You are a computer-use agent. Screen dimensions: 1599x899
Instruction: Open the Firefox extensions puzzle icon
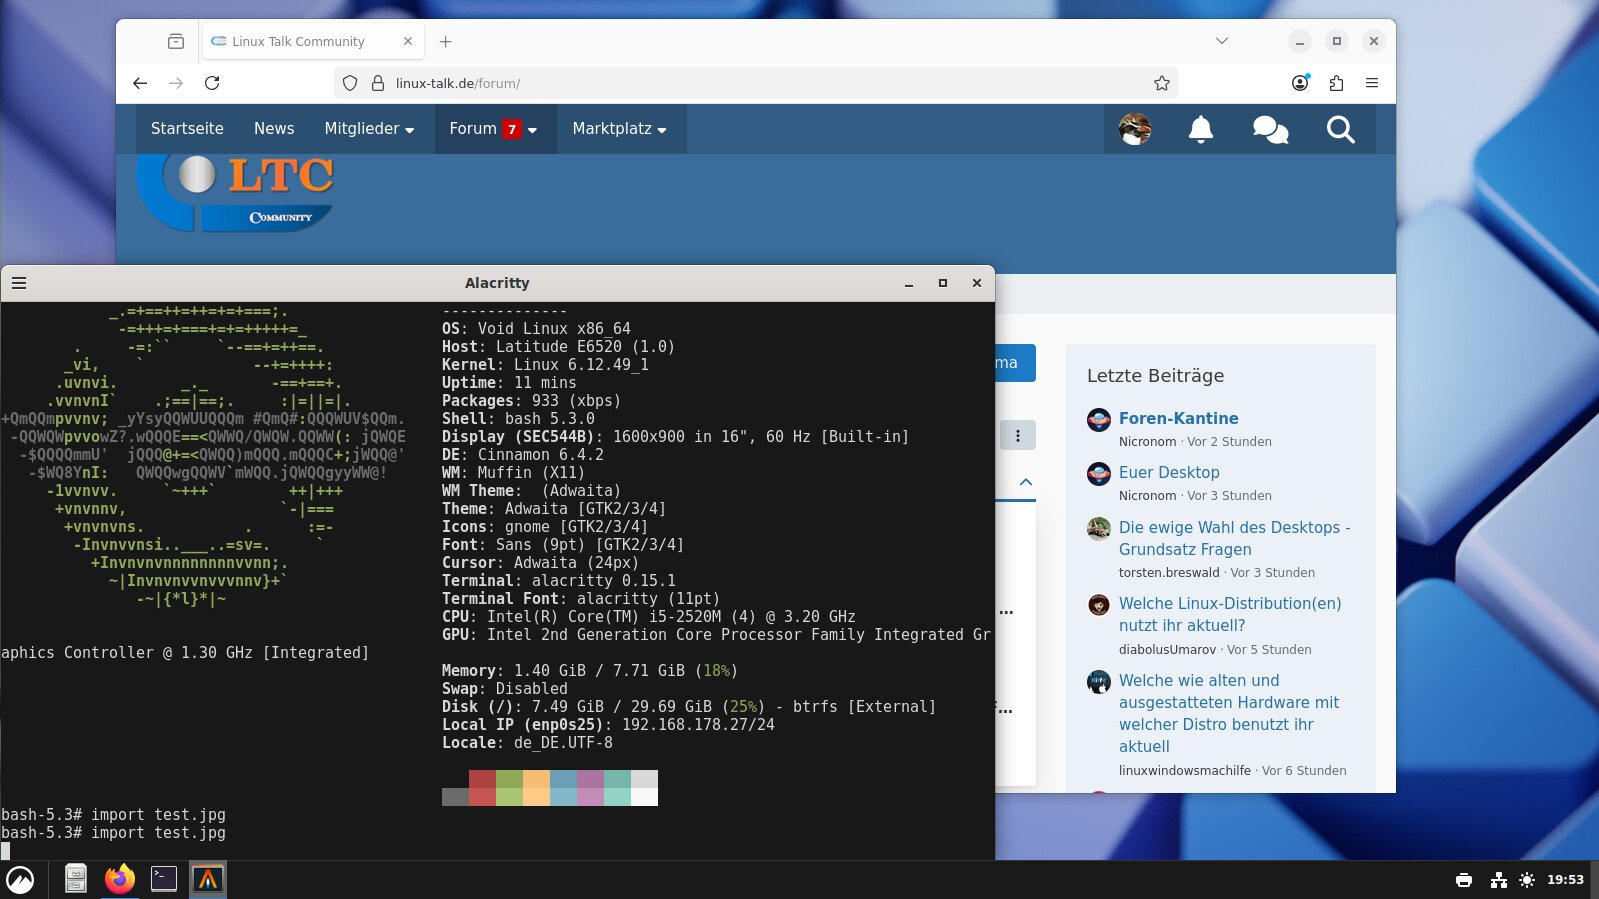coord(1336,83)
